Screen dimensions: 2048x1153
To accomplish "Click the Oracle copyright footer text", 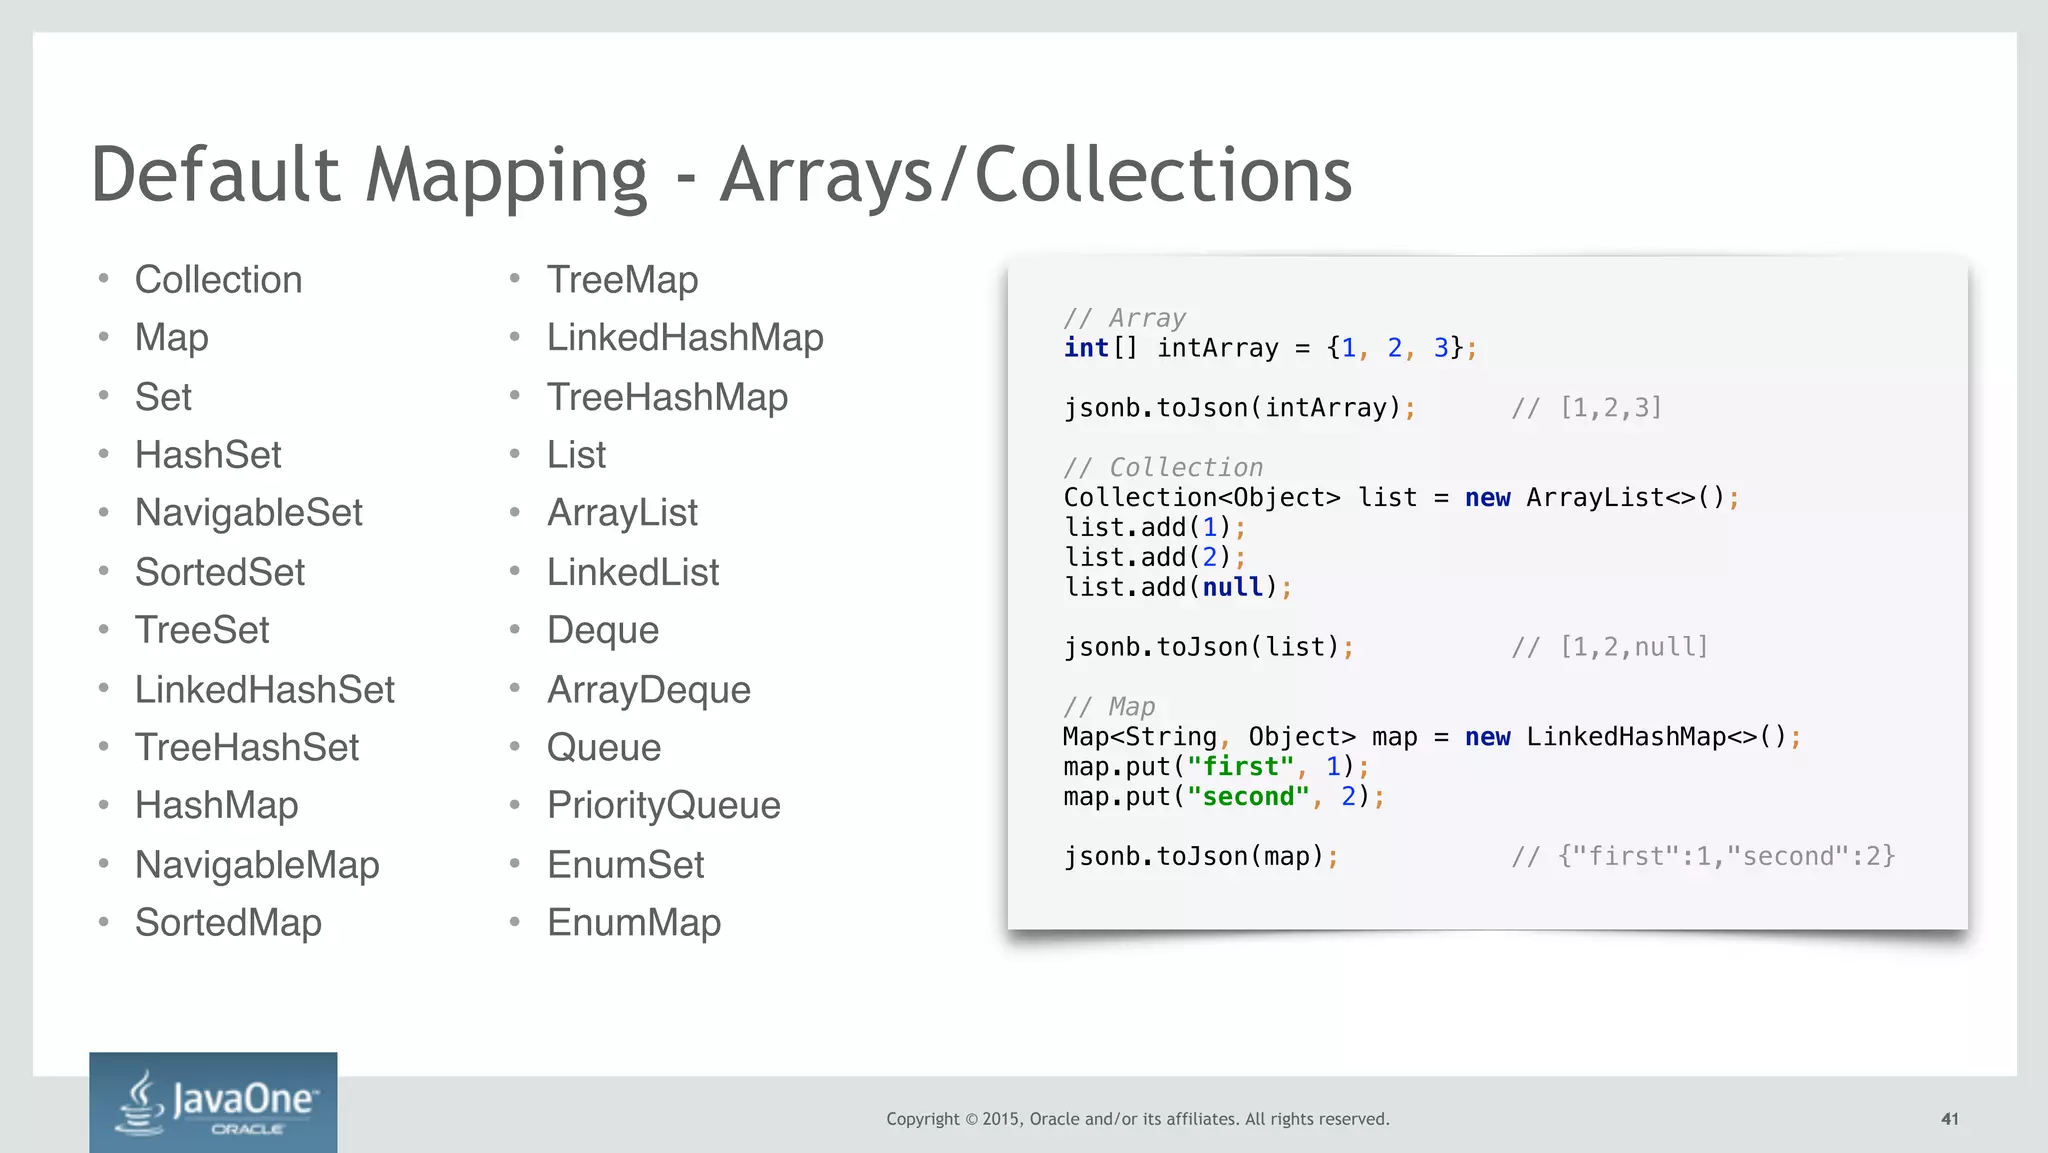I will click(x=1137, y=1119).
